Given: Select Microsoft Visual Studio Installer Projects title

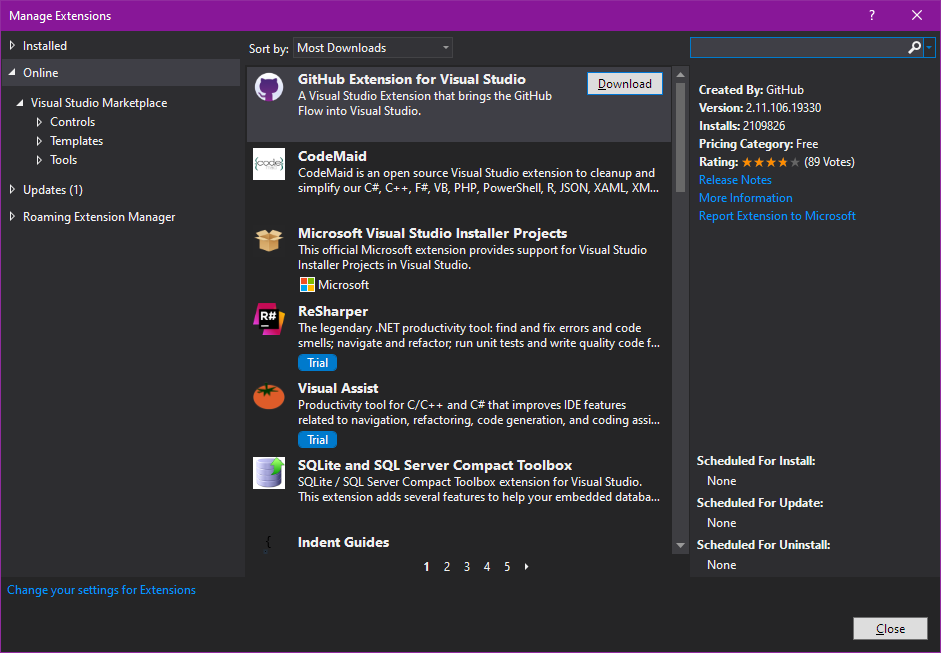Looking at the screenshot, I should click(x=433, y=233).
